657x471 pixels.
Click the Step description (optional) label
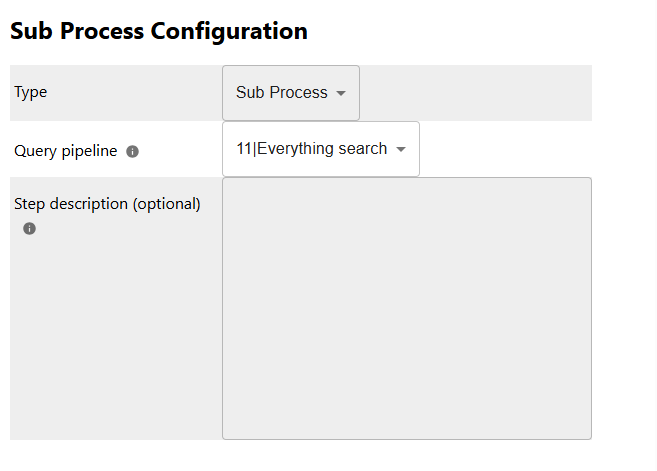pos(107,204)
